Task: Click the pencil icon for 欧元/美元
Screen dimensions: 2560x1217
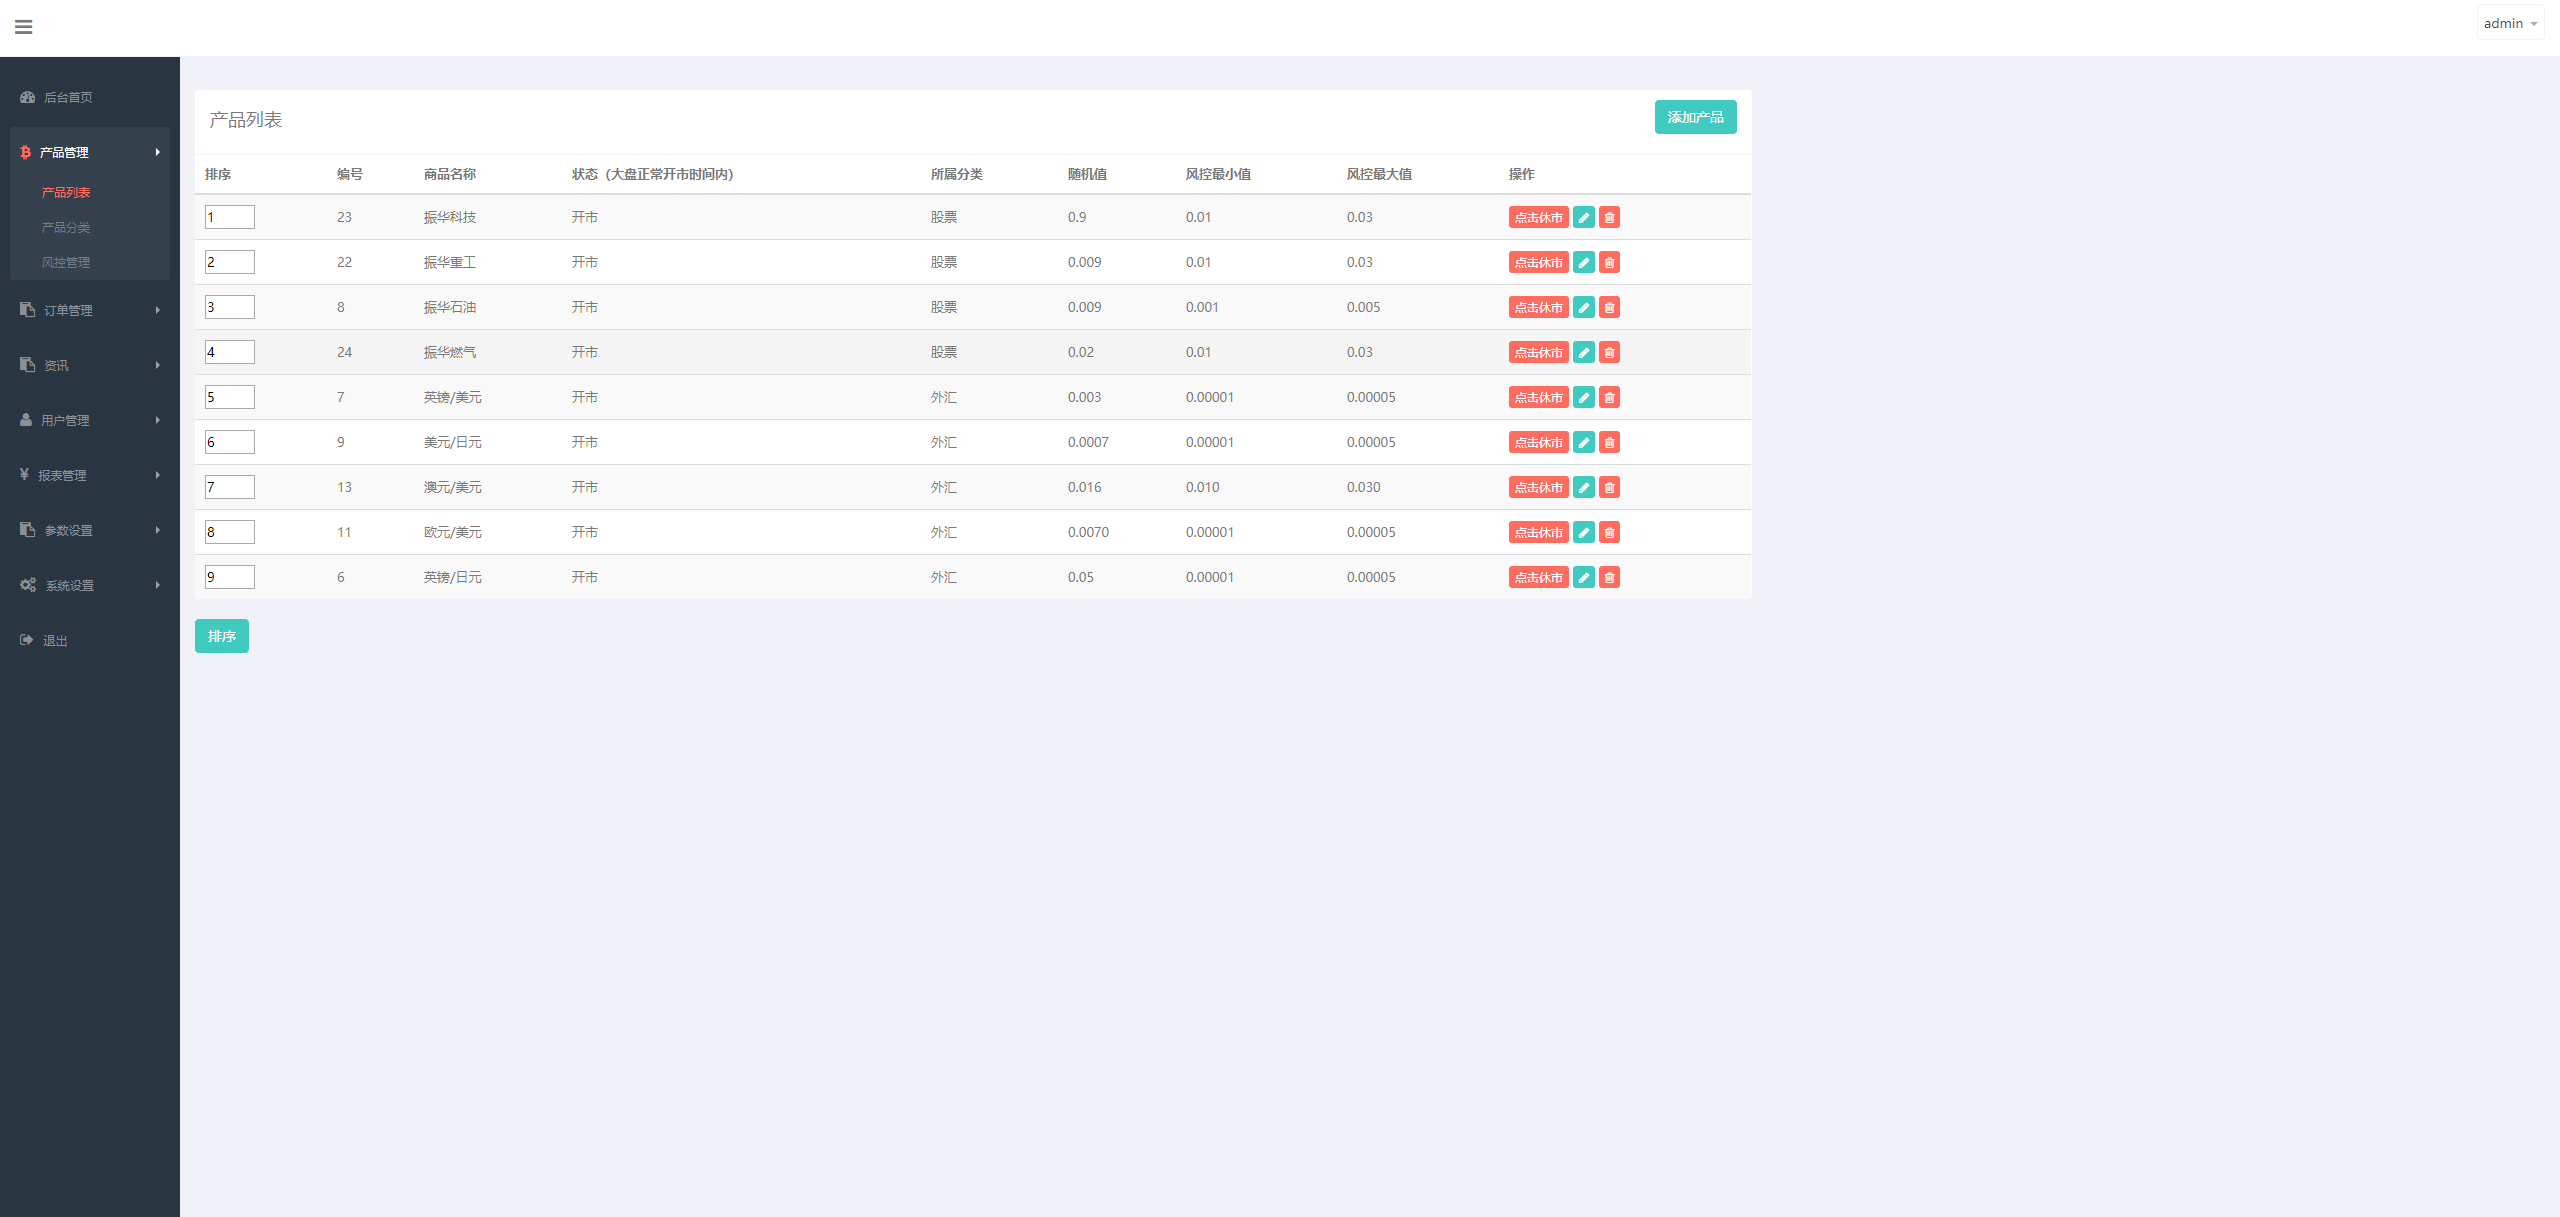Action: [x=1583, y=532]
